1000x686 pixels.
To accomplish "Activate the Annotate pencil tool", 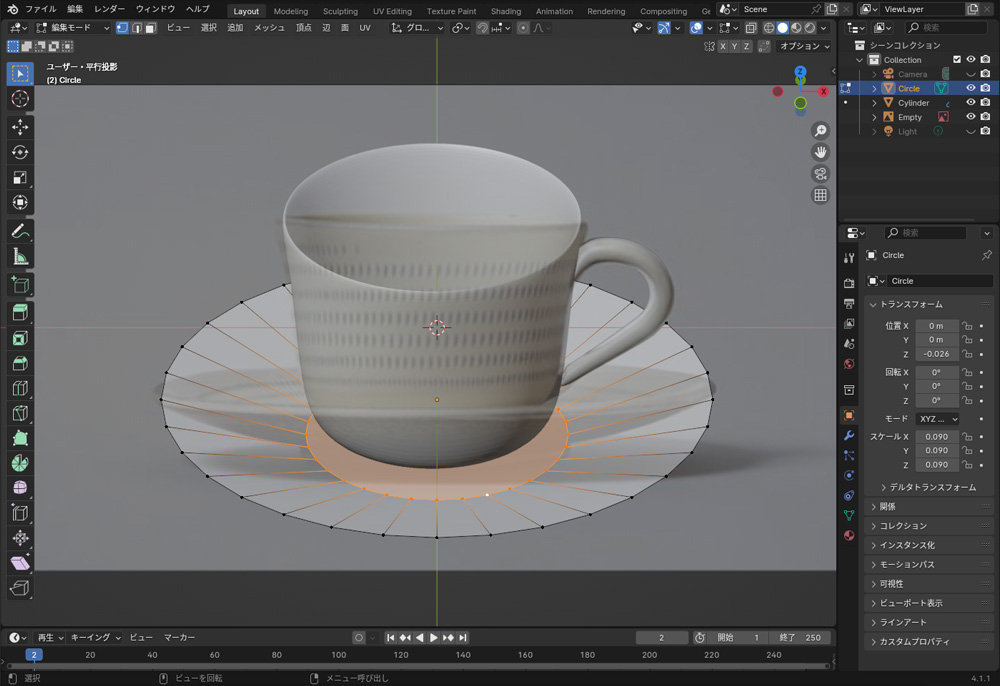I will click(x=20, y=231).
